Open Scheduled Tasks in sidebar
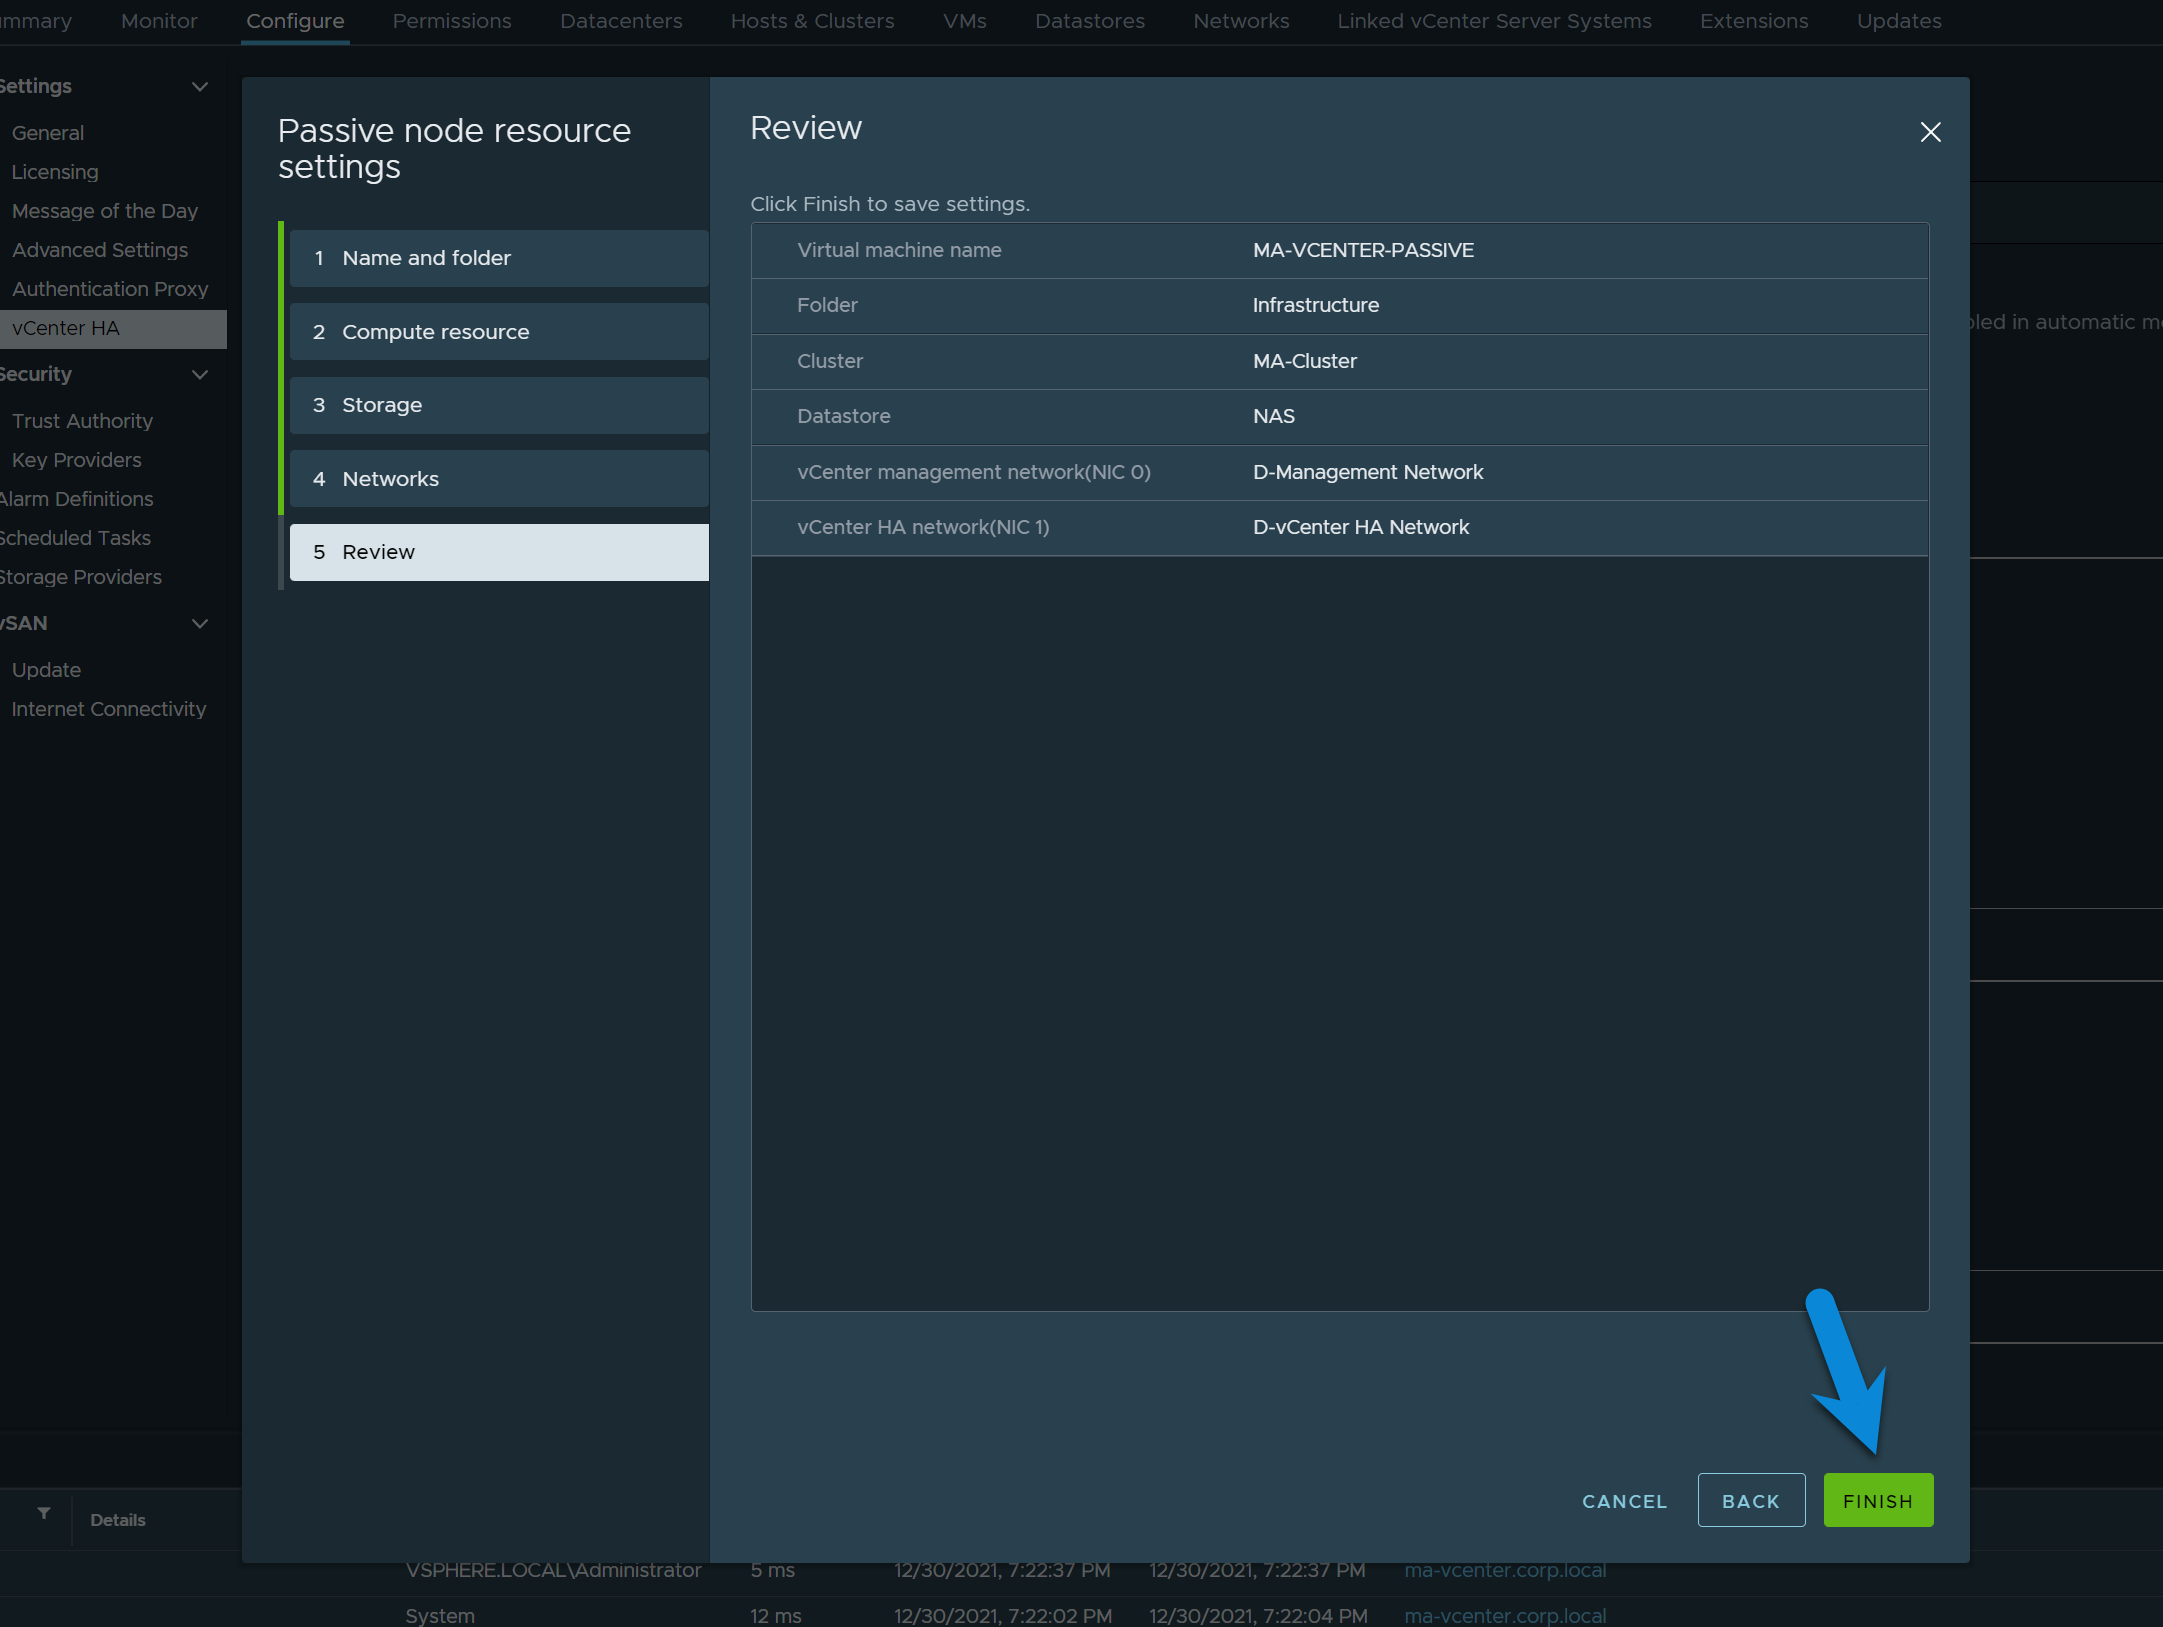 75,538
